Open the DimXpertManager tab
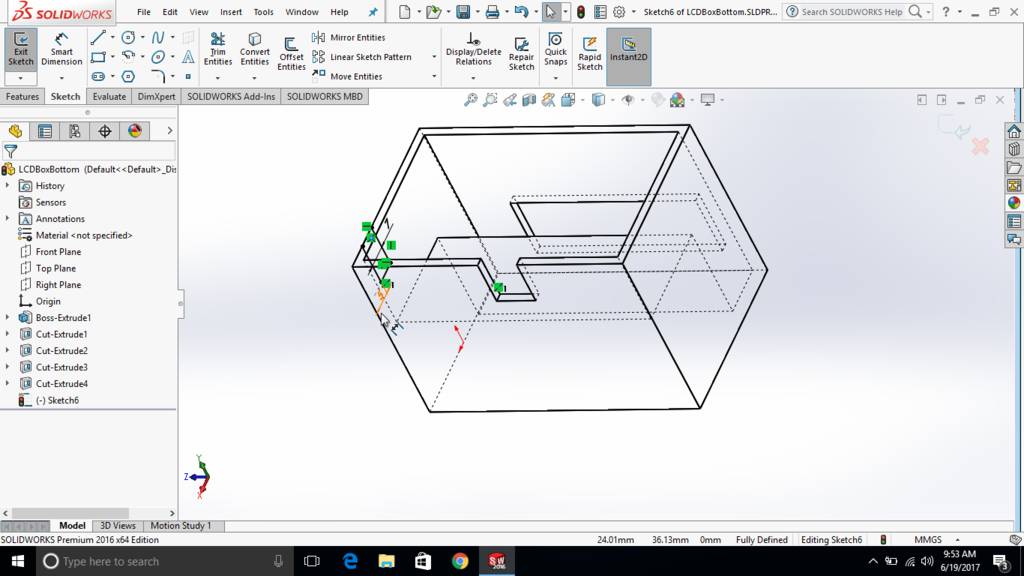Image resolution: width=1024 pixels, height=576 pixels. pos(104,131)
